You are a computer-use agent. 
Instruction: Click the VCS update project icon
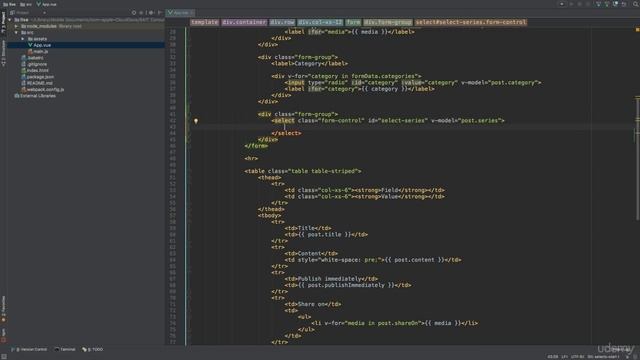tap(599, 4)
